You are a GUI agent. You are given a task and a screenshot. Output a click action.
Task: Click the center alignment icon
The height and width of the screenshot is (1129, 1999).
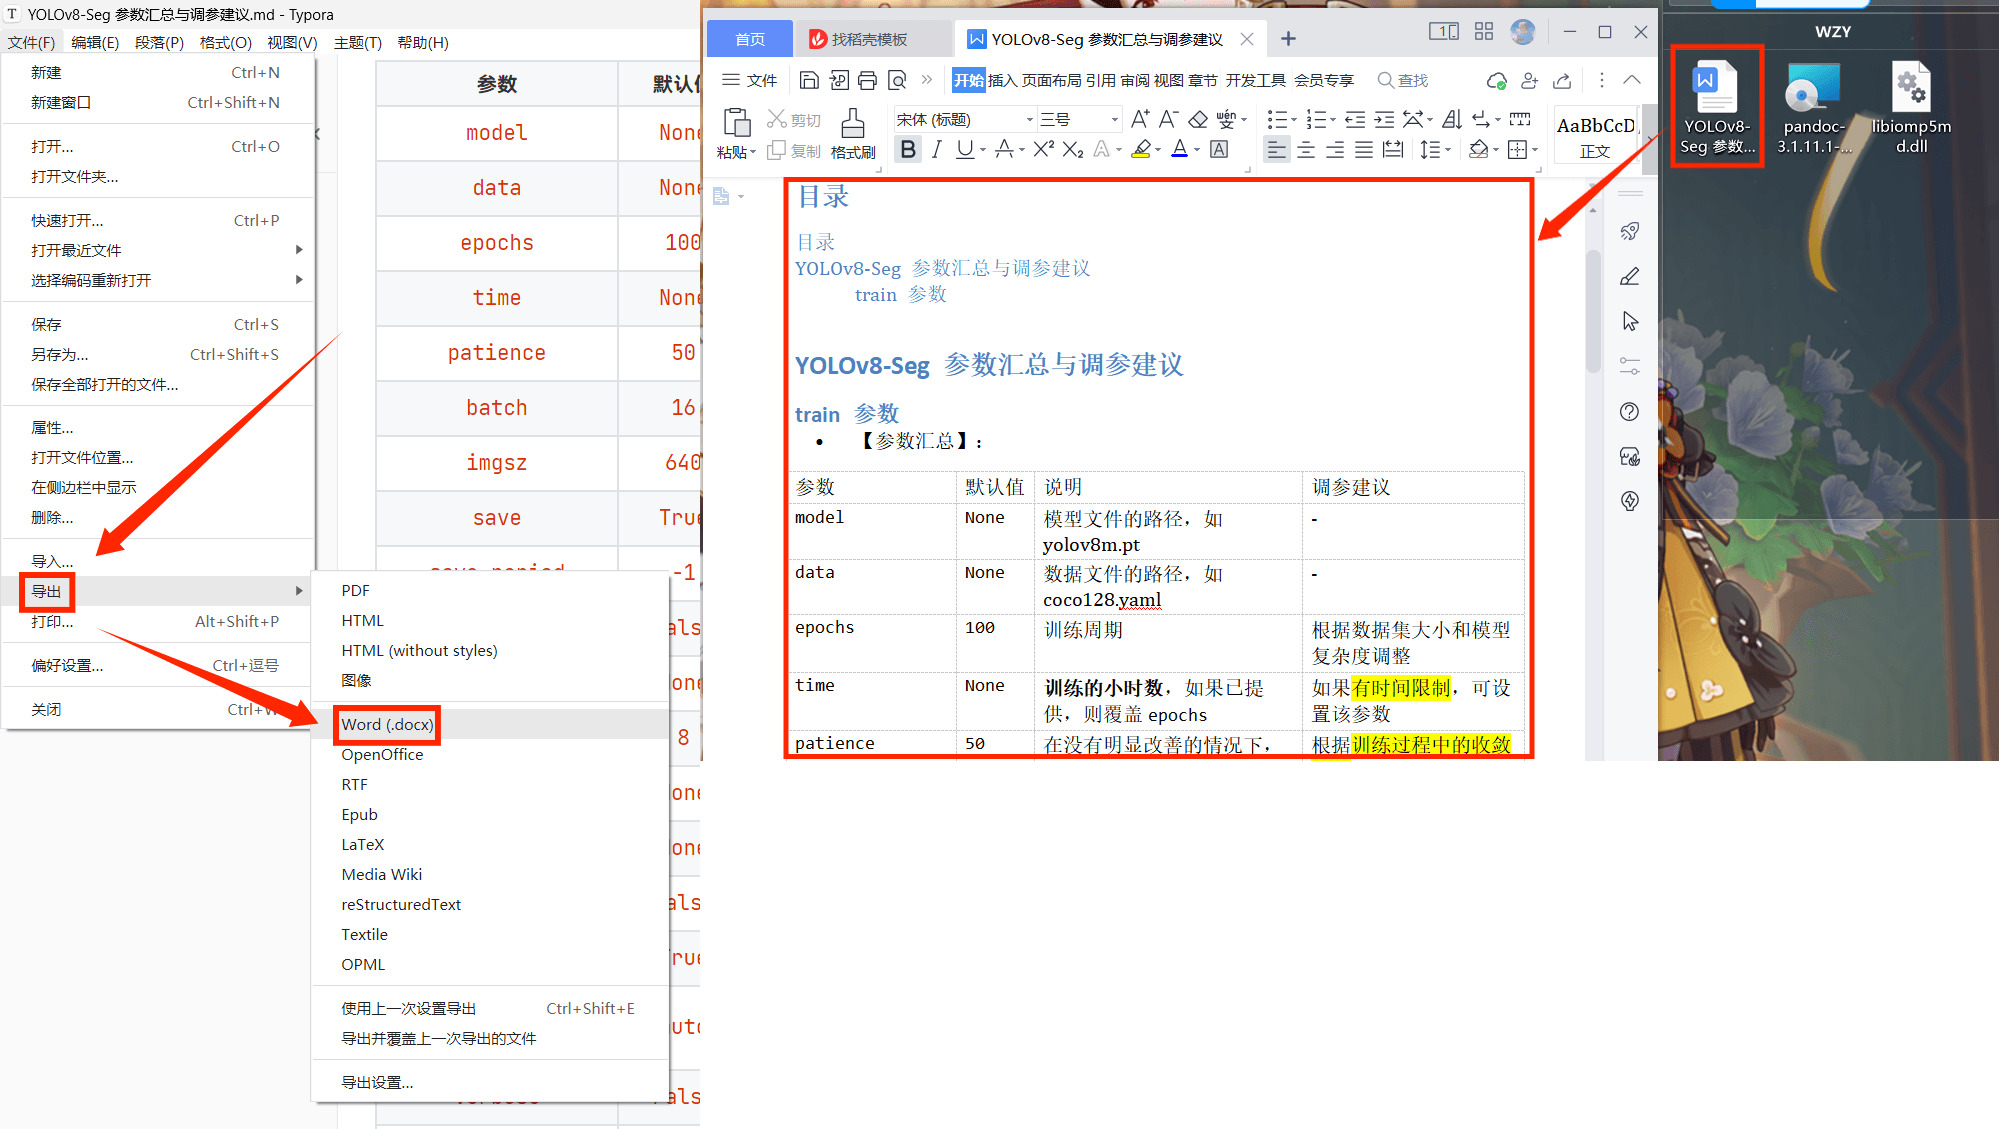pyautogui.click(x=1306, y=149)
